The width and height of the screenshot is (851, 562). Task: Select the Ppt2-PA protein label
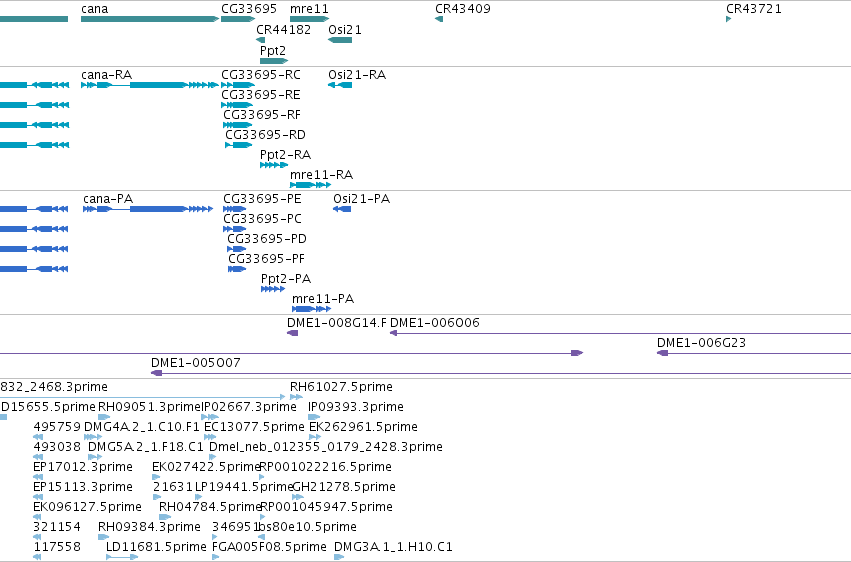286,279
